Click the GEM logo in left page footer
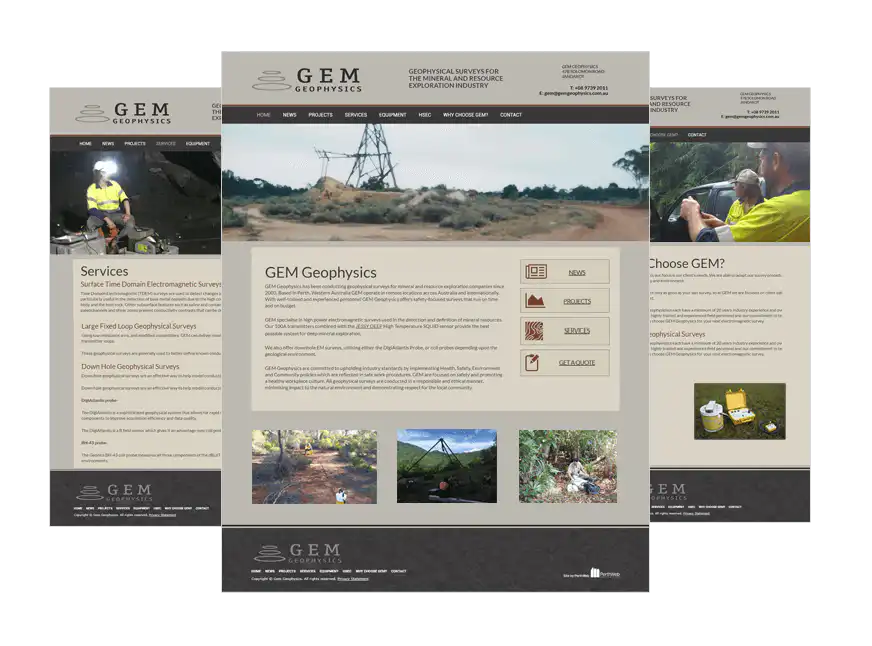 [113, 493]
